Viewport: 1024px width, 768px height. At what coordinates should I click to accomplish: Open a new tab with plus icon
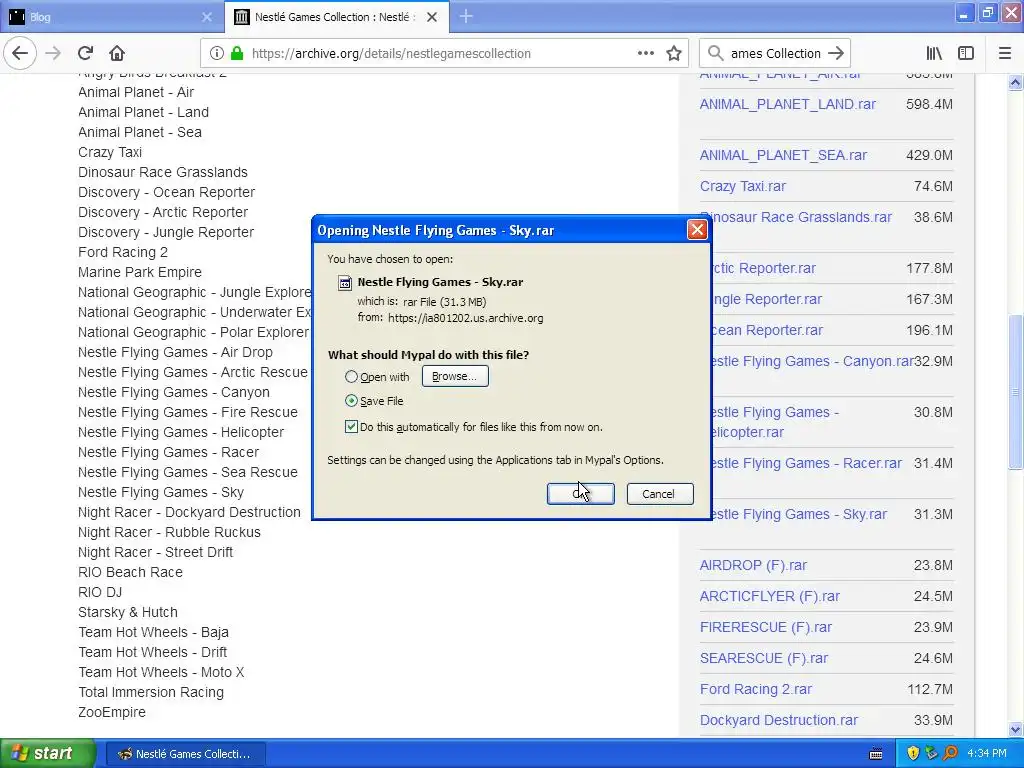click(466, 16)
